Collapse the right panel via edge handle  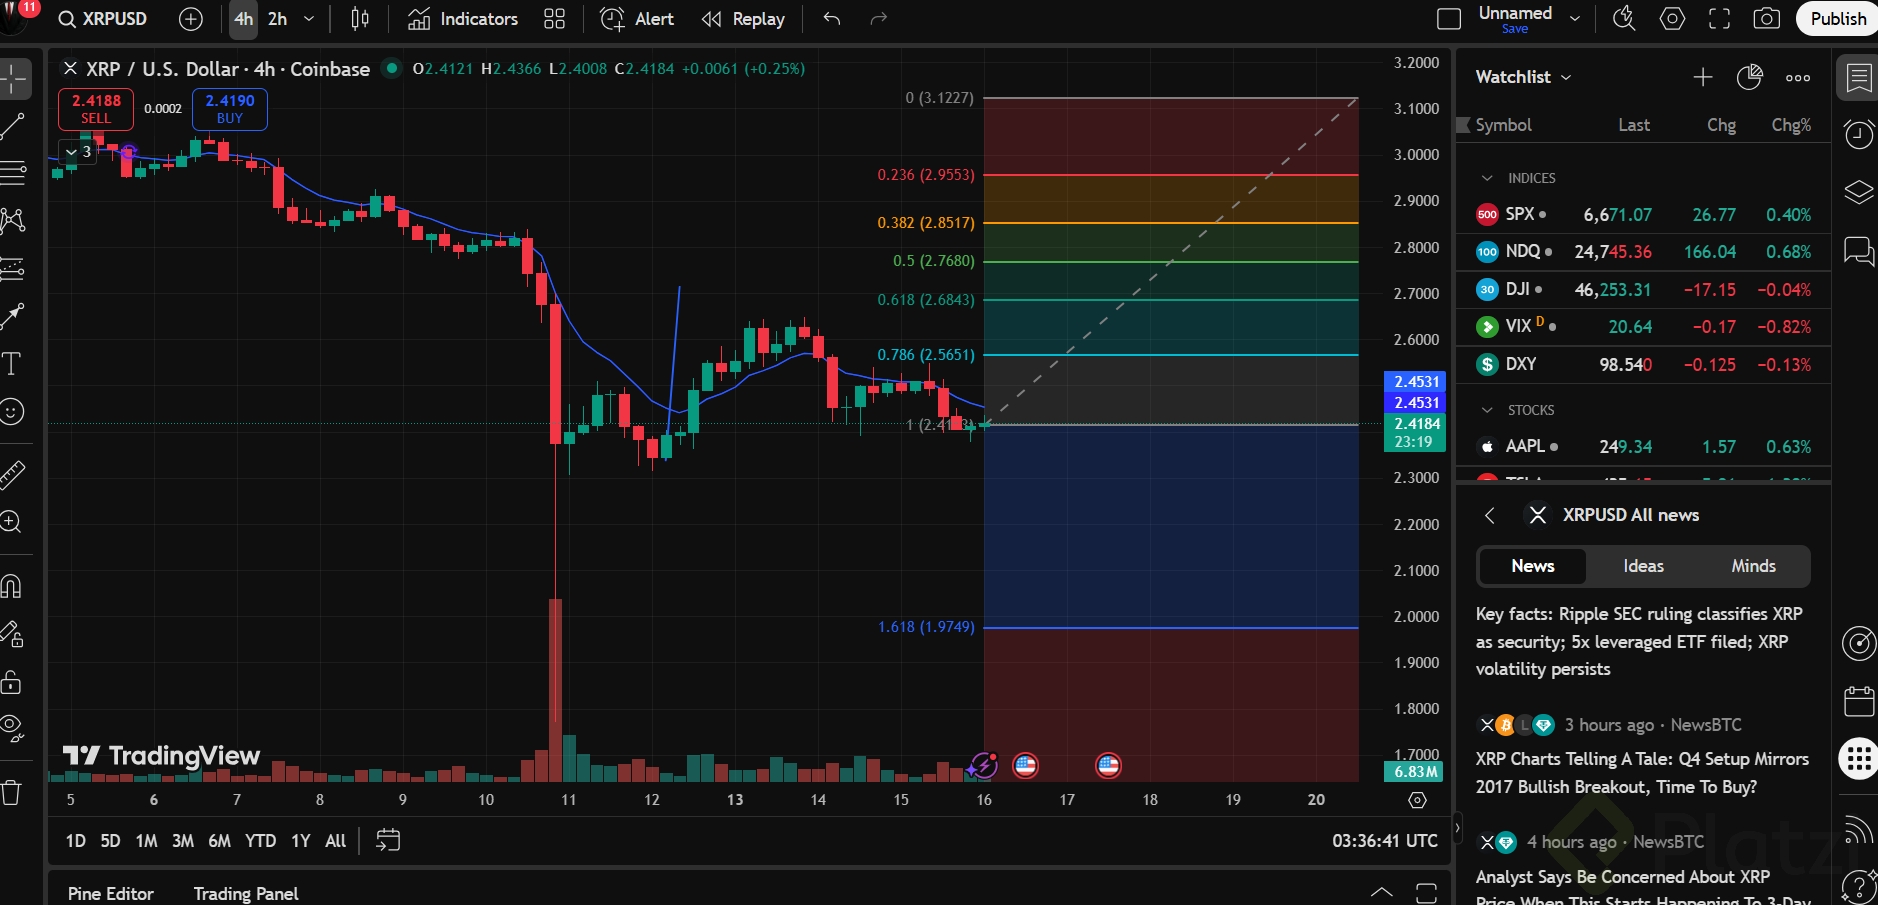1456,828
